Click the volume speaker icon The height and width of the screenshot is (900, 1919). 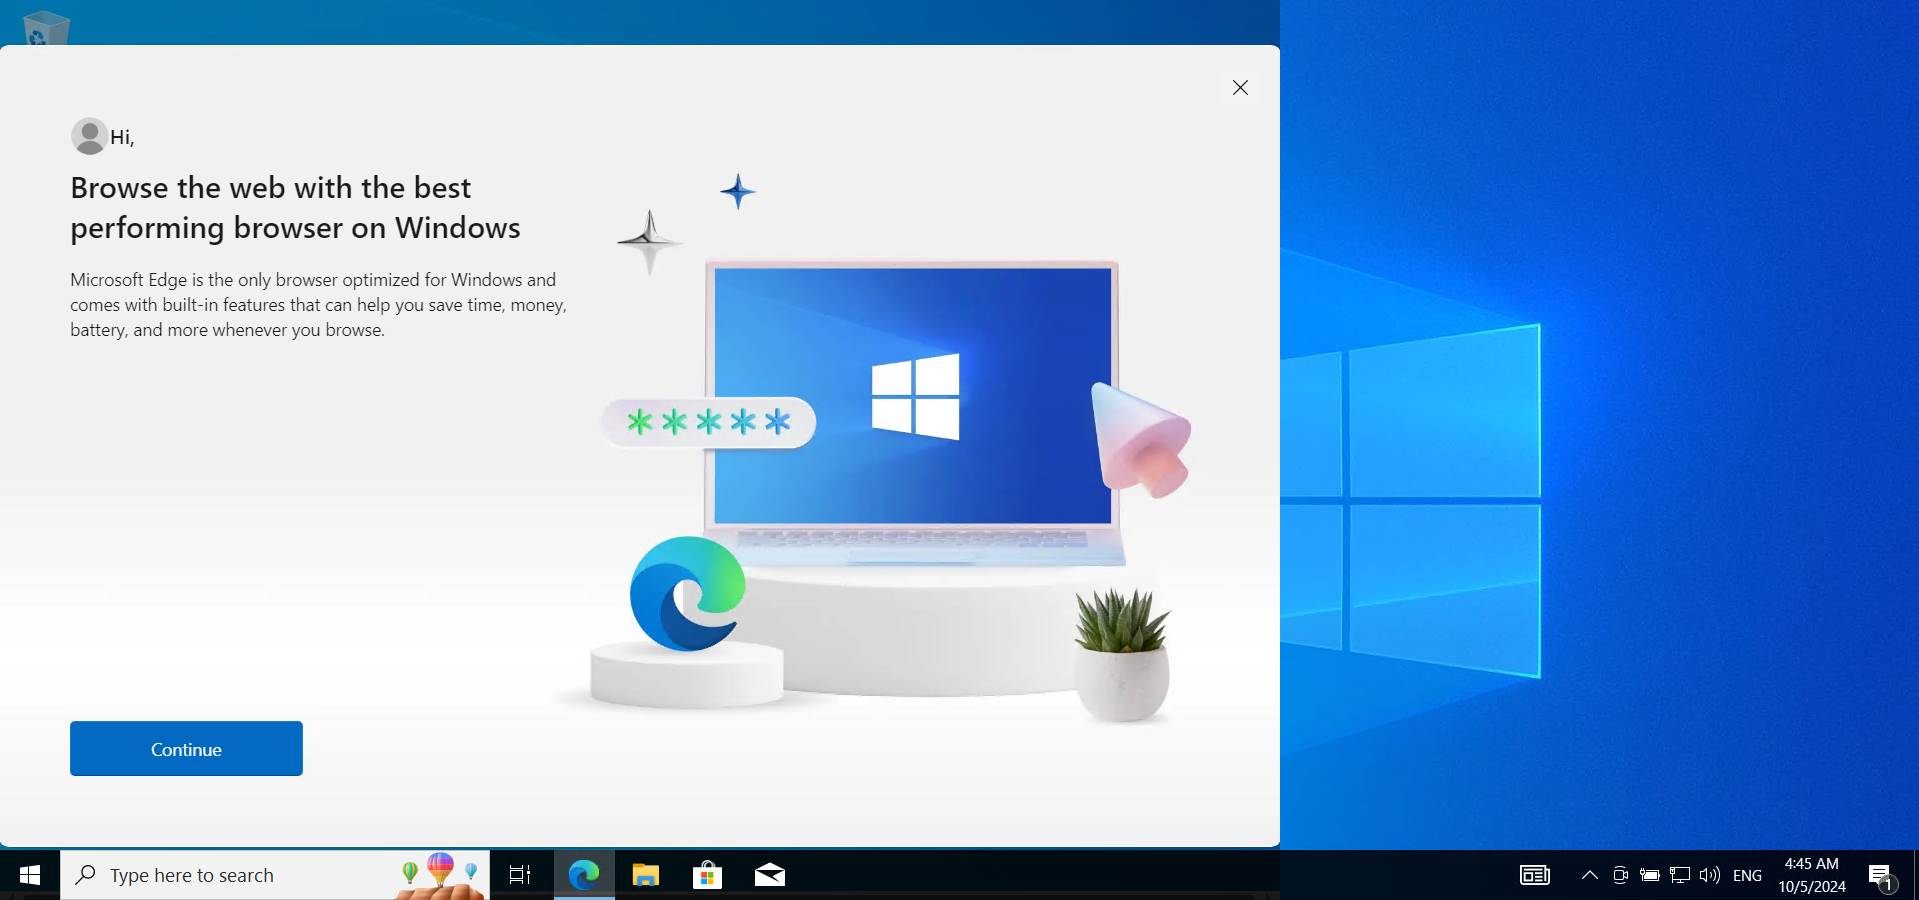coord(1710,875)
